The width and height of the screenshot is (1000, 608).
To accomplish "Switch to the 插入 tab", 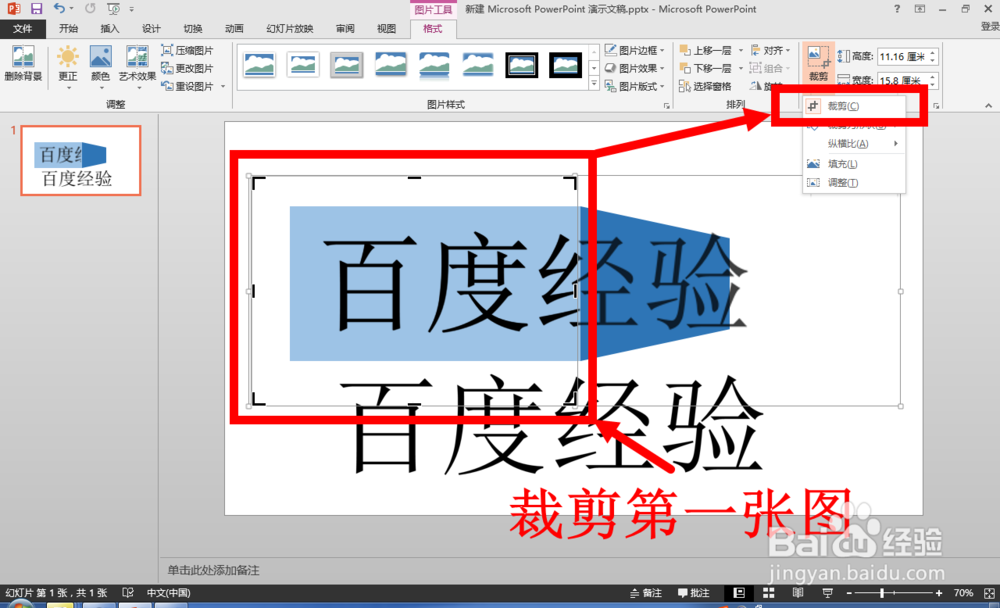I will pyautogui.click(x=110, y=29).
